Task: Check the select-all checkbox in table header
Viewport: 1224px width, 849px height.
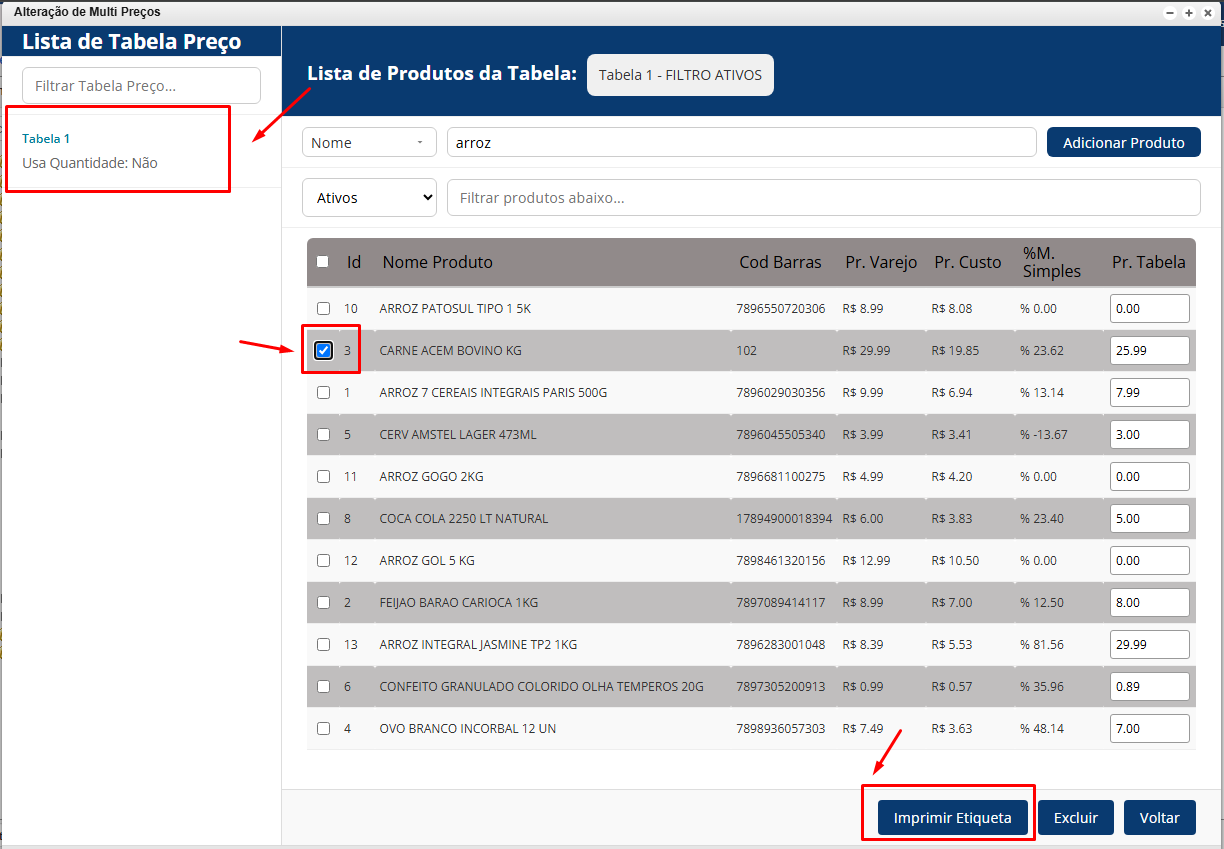Action: coord(322,262)
